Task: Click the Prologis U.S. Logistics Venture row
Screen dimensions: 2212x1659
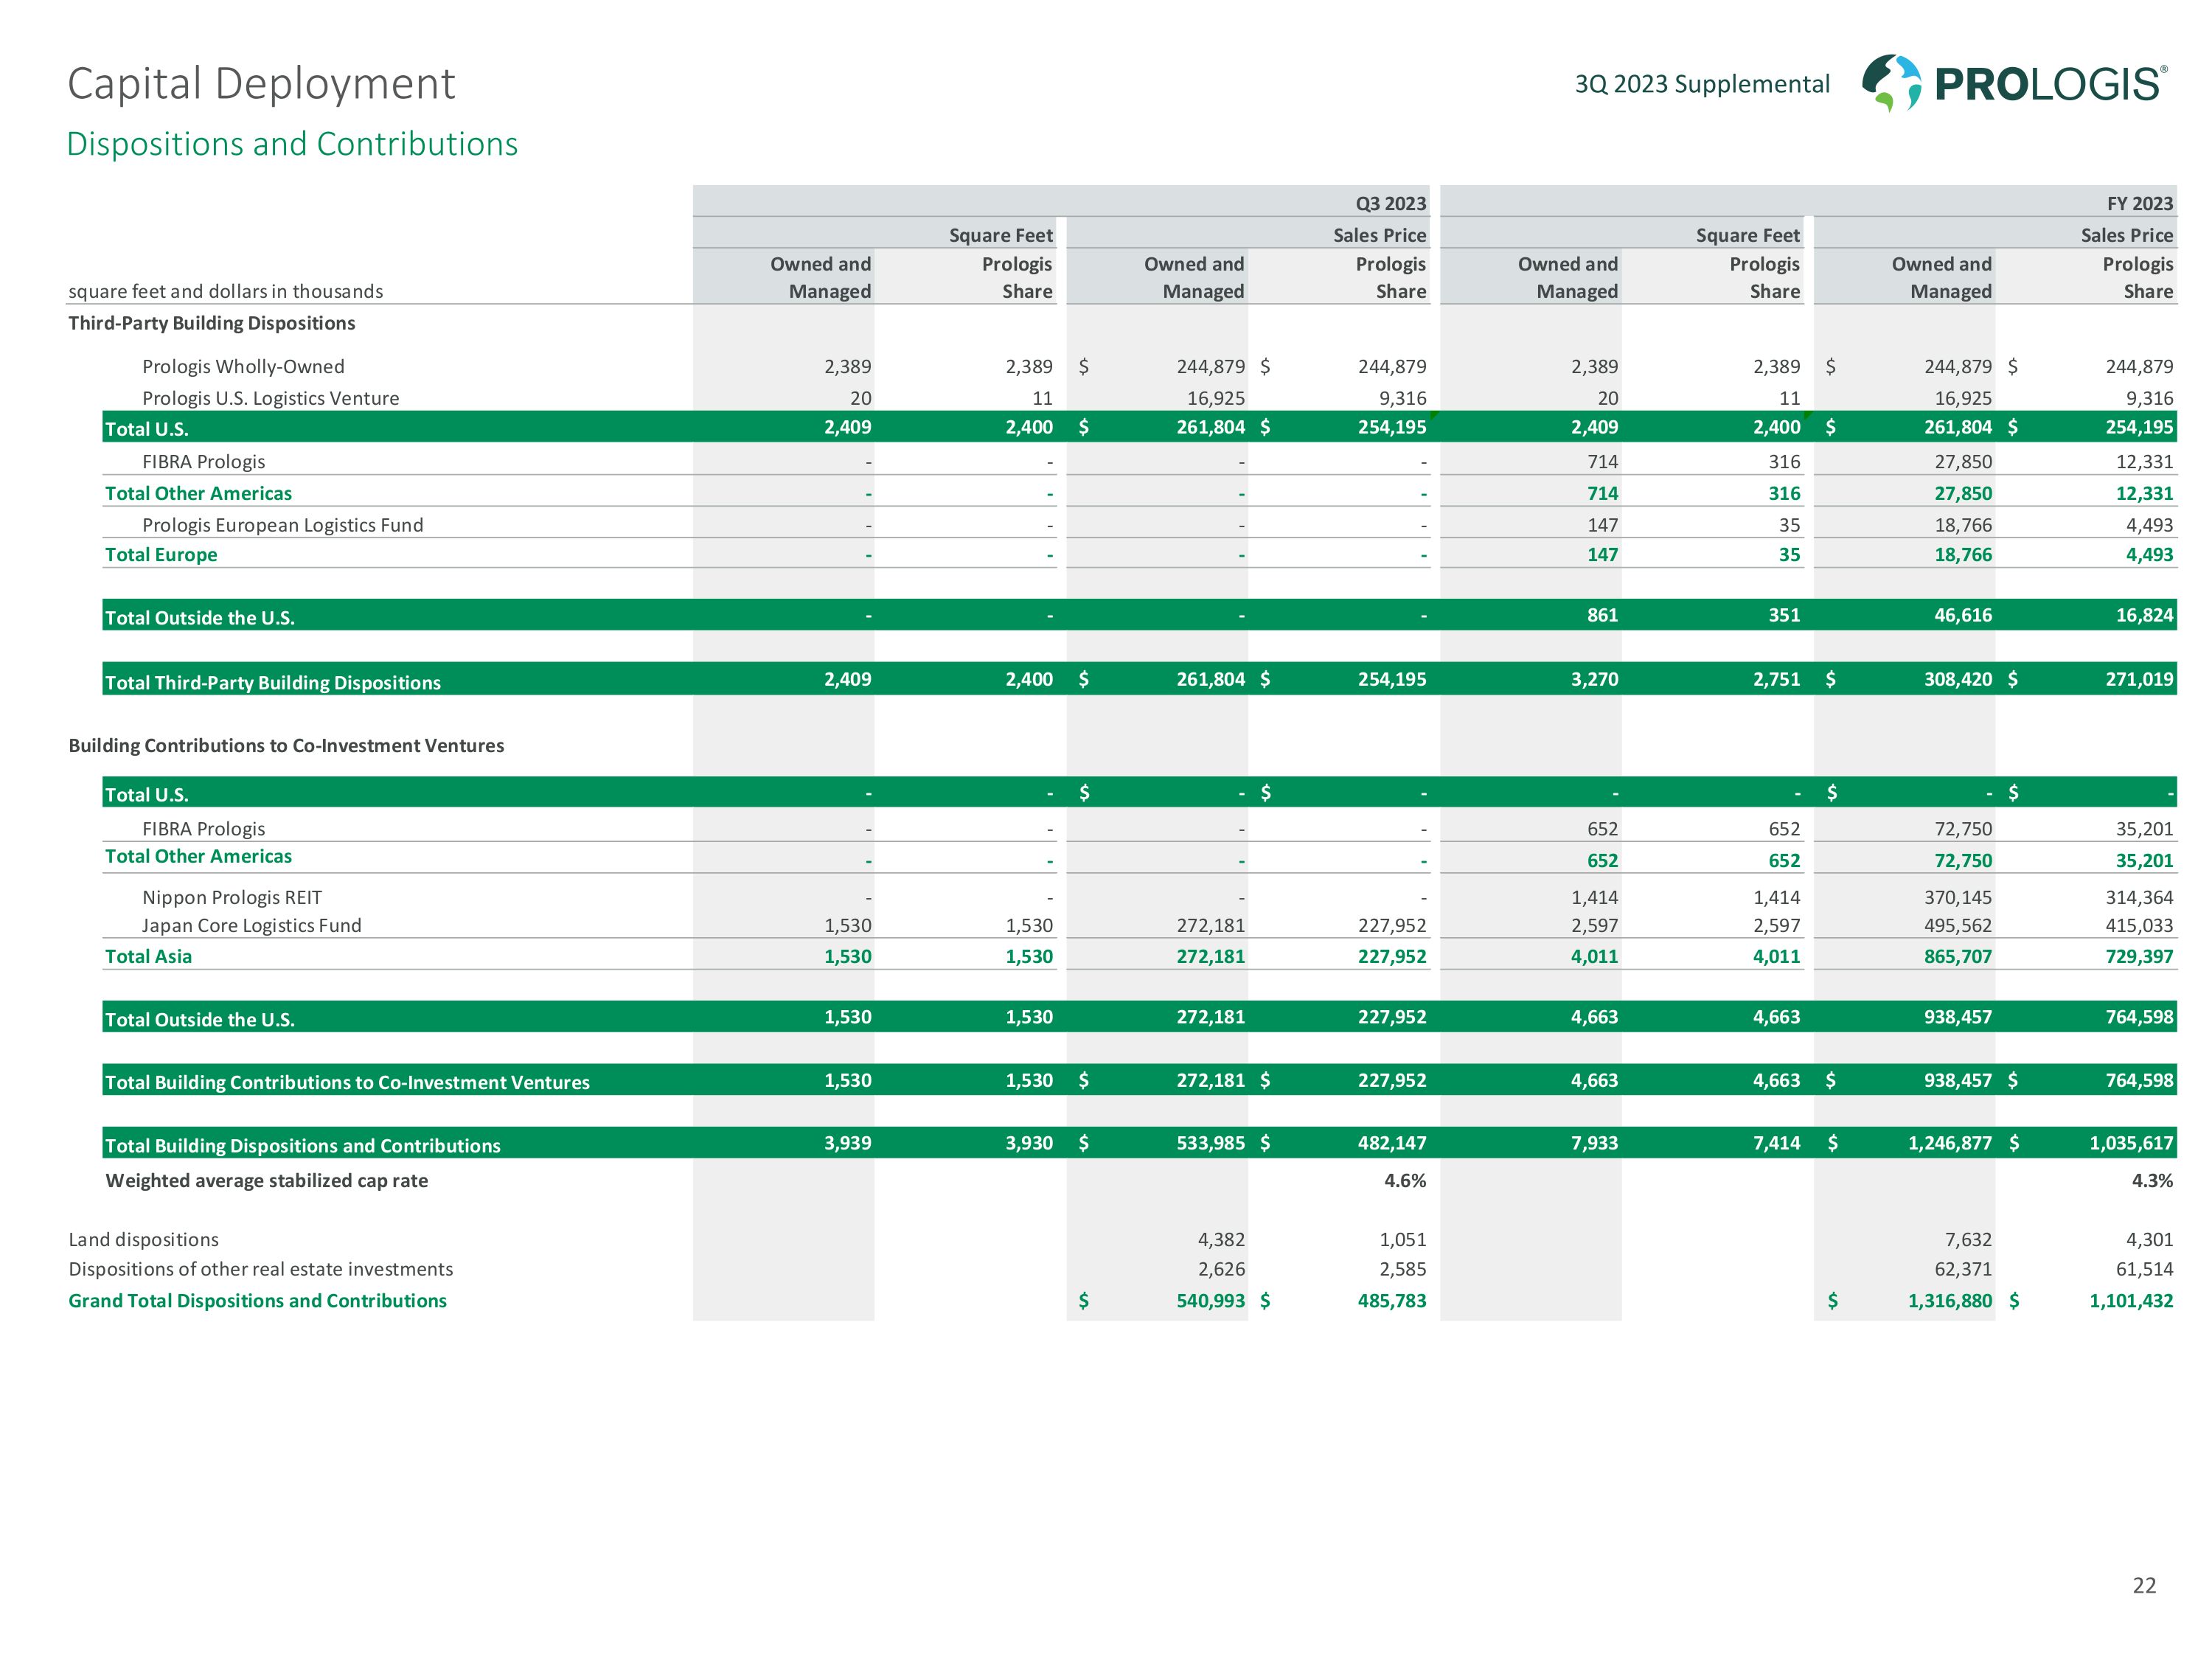Action: pos(270,398)
